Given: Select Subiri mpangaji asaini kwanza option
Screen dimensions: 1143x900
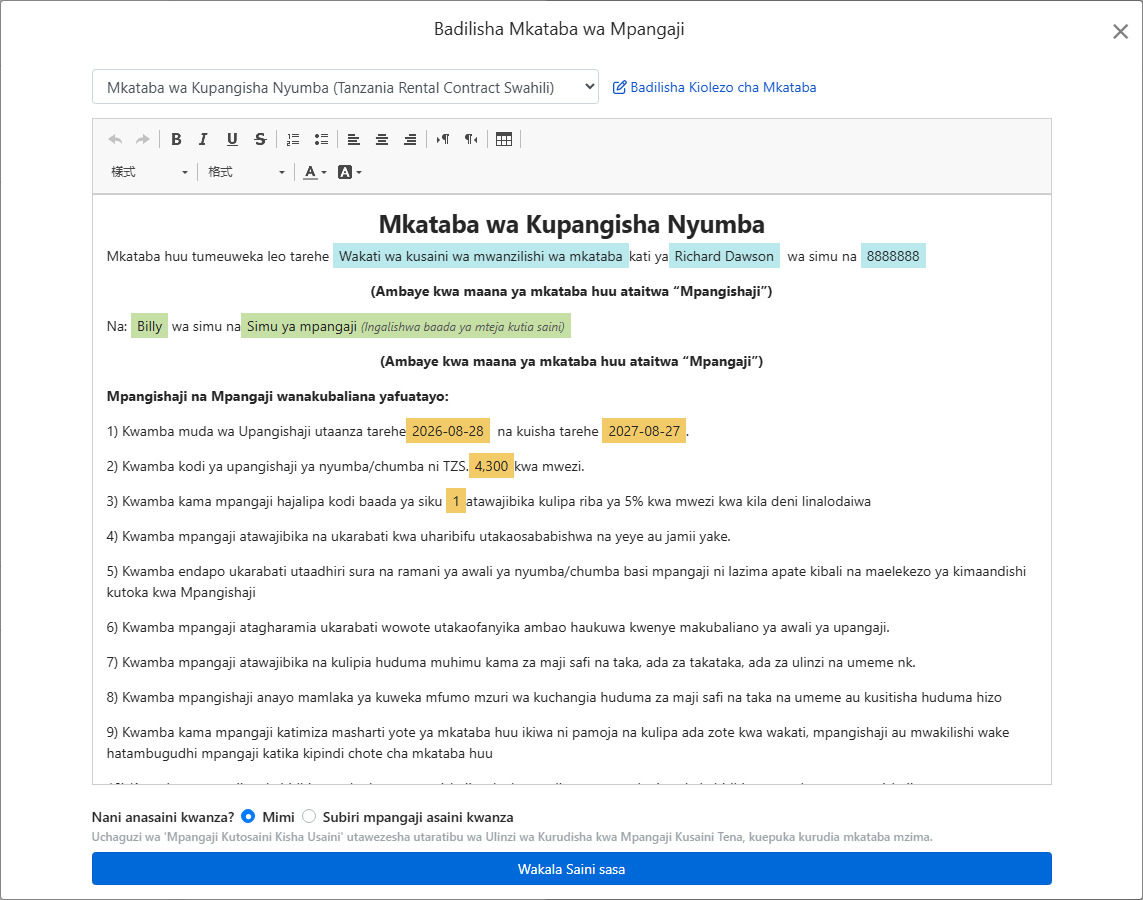Looking at the screenshot, I should click(x=309, y=816).
